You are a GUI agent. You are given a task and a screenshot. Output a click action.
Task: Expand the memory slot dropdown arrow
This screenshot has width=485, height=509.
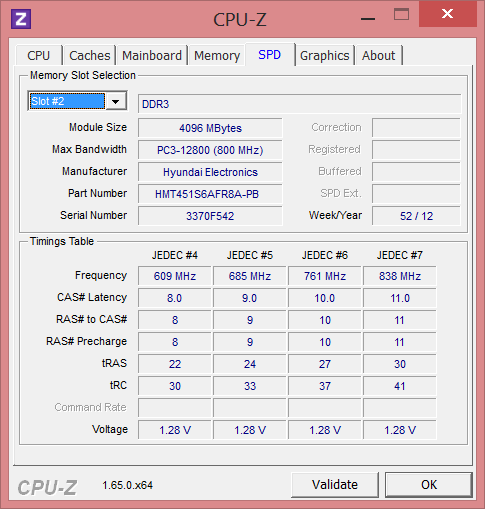pos(116,101)
